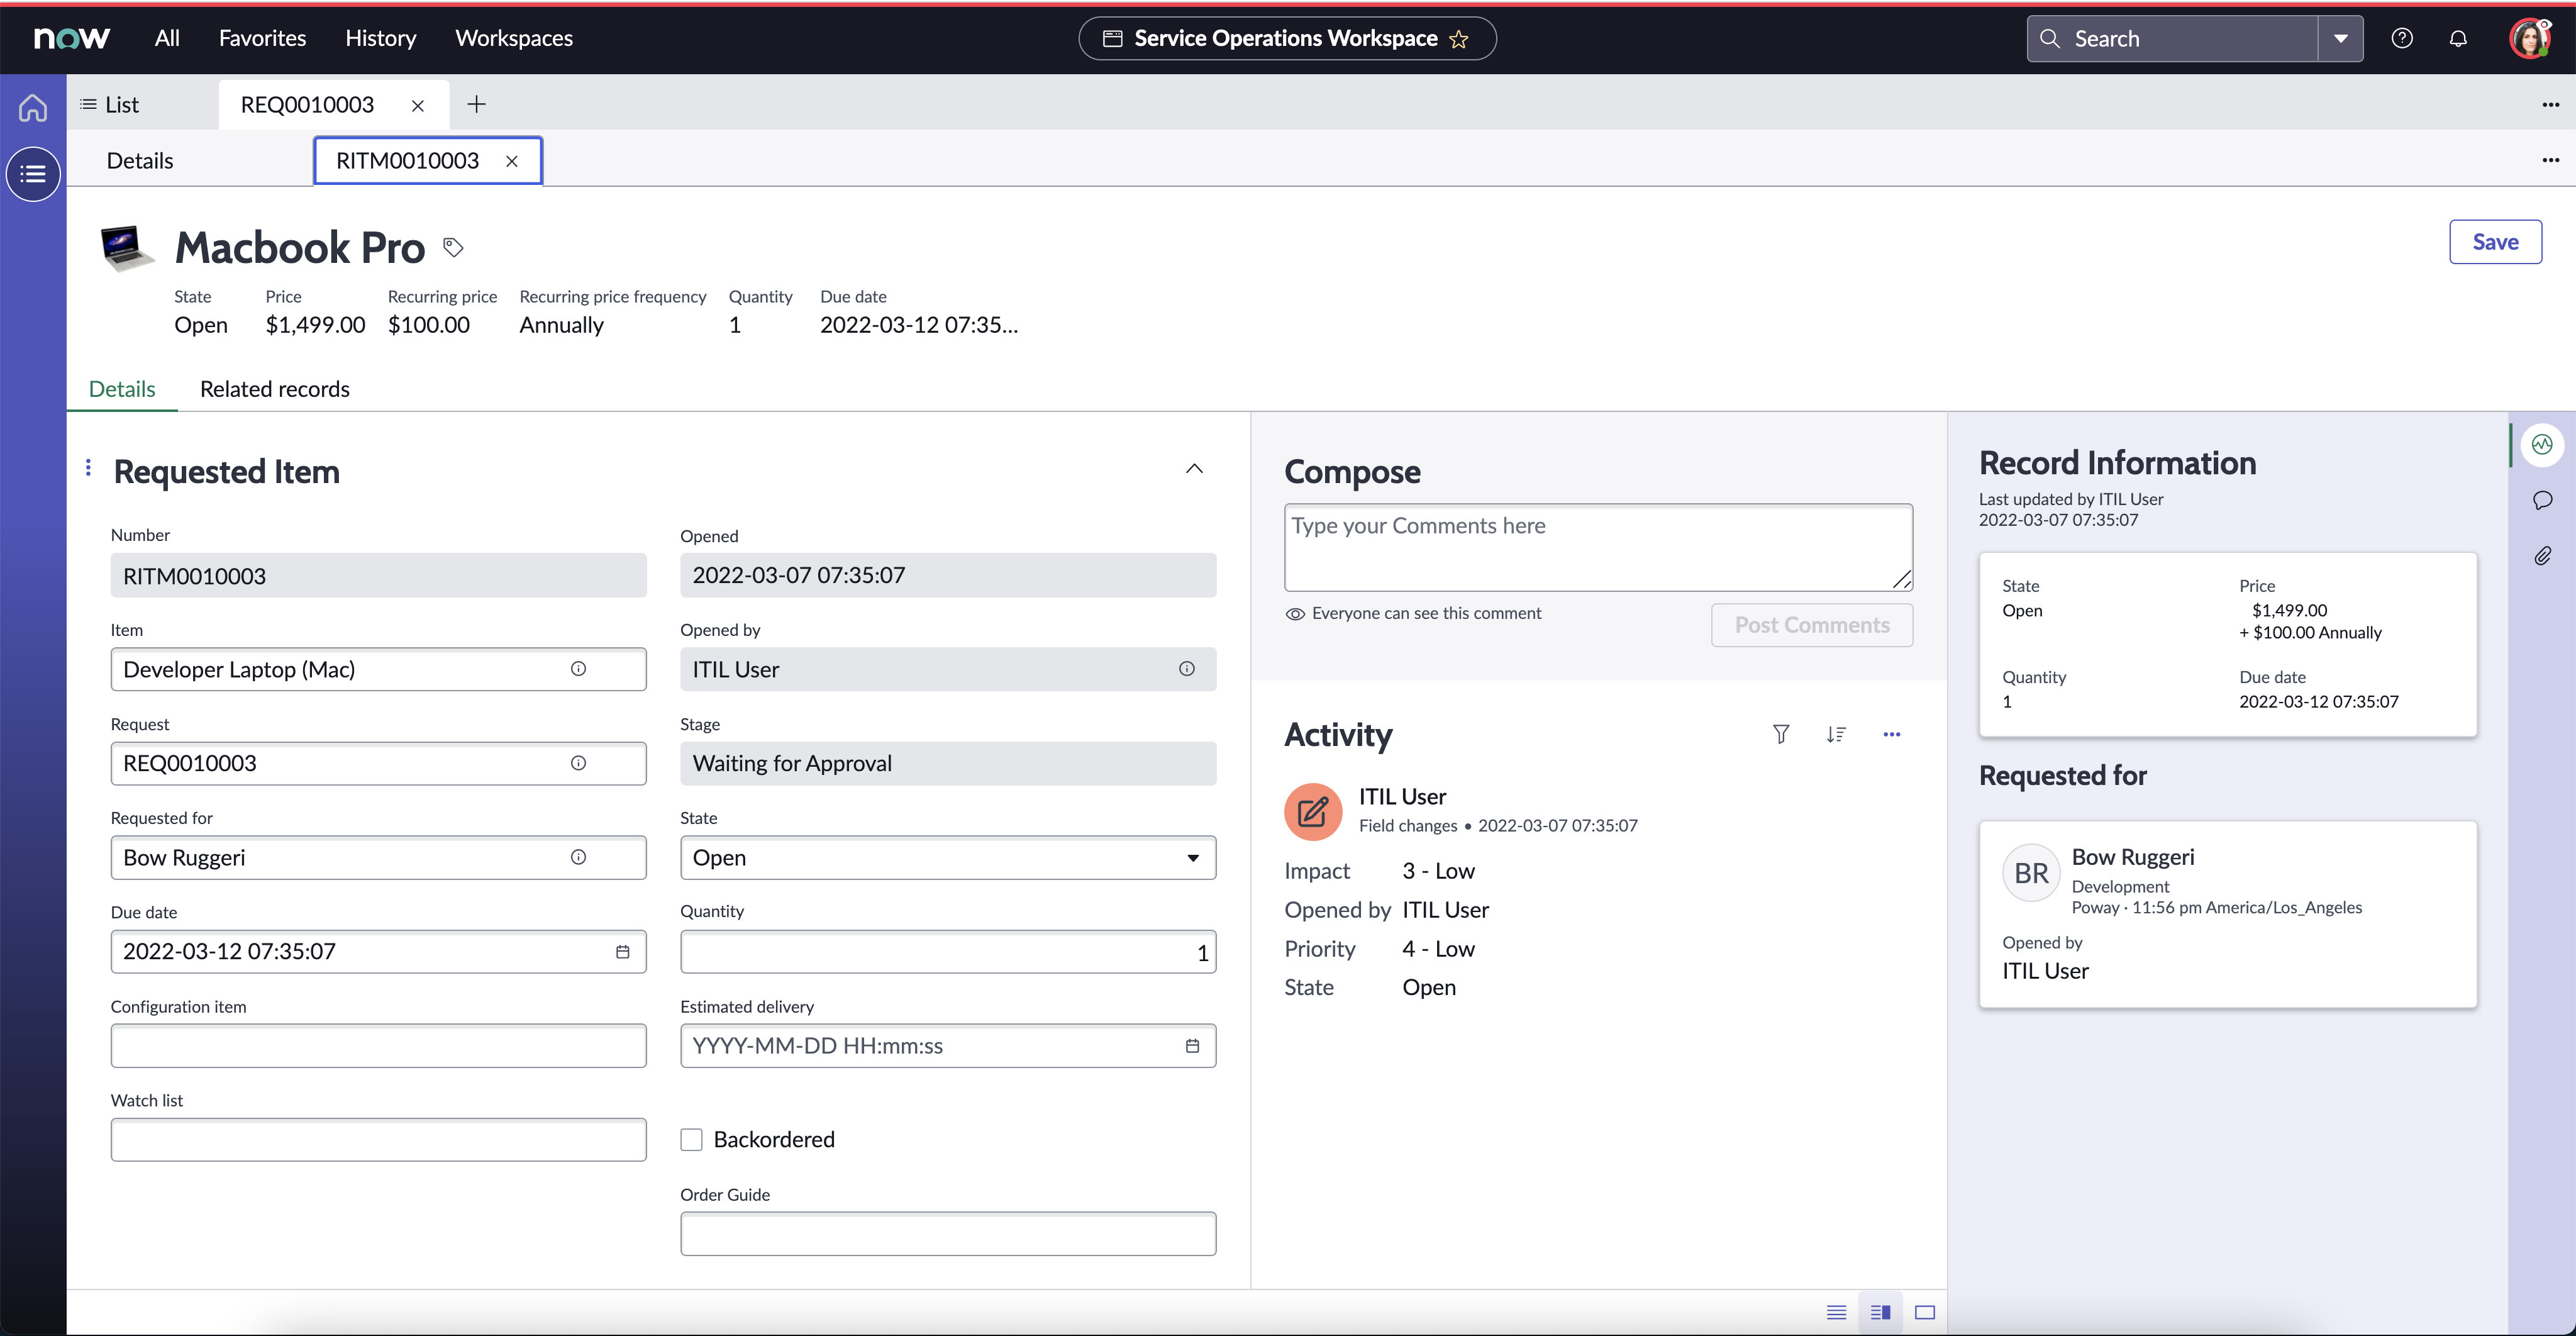2576x1336 pixels.
Task: Click the Activity sort order icon
Action: (1835, 734)
